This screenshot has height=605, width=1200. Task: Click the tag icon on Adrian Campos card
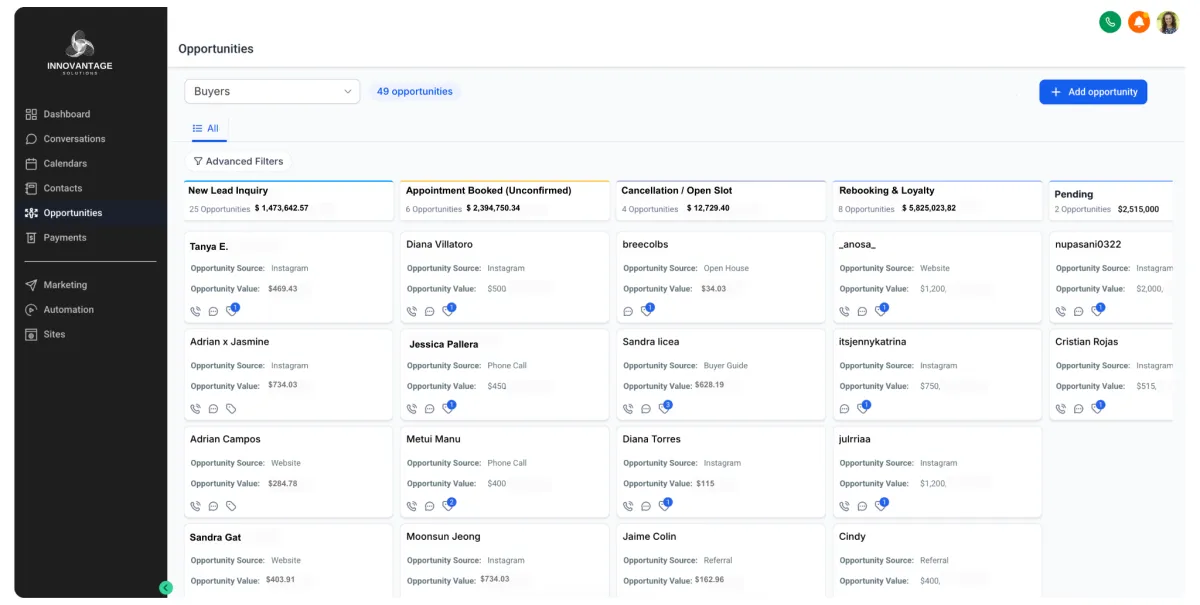pos(231,506)
